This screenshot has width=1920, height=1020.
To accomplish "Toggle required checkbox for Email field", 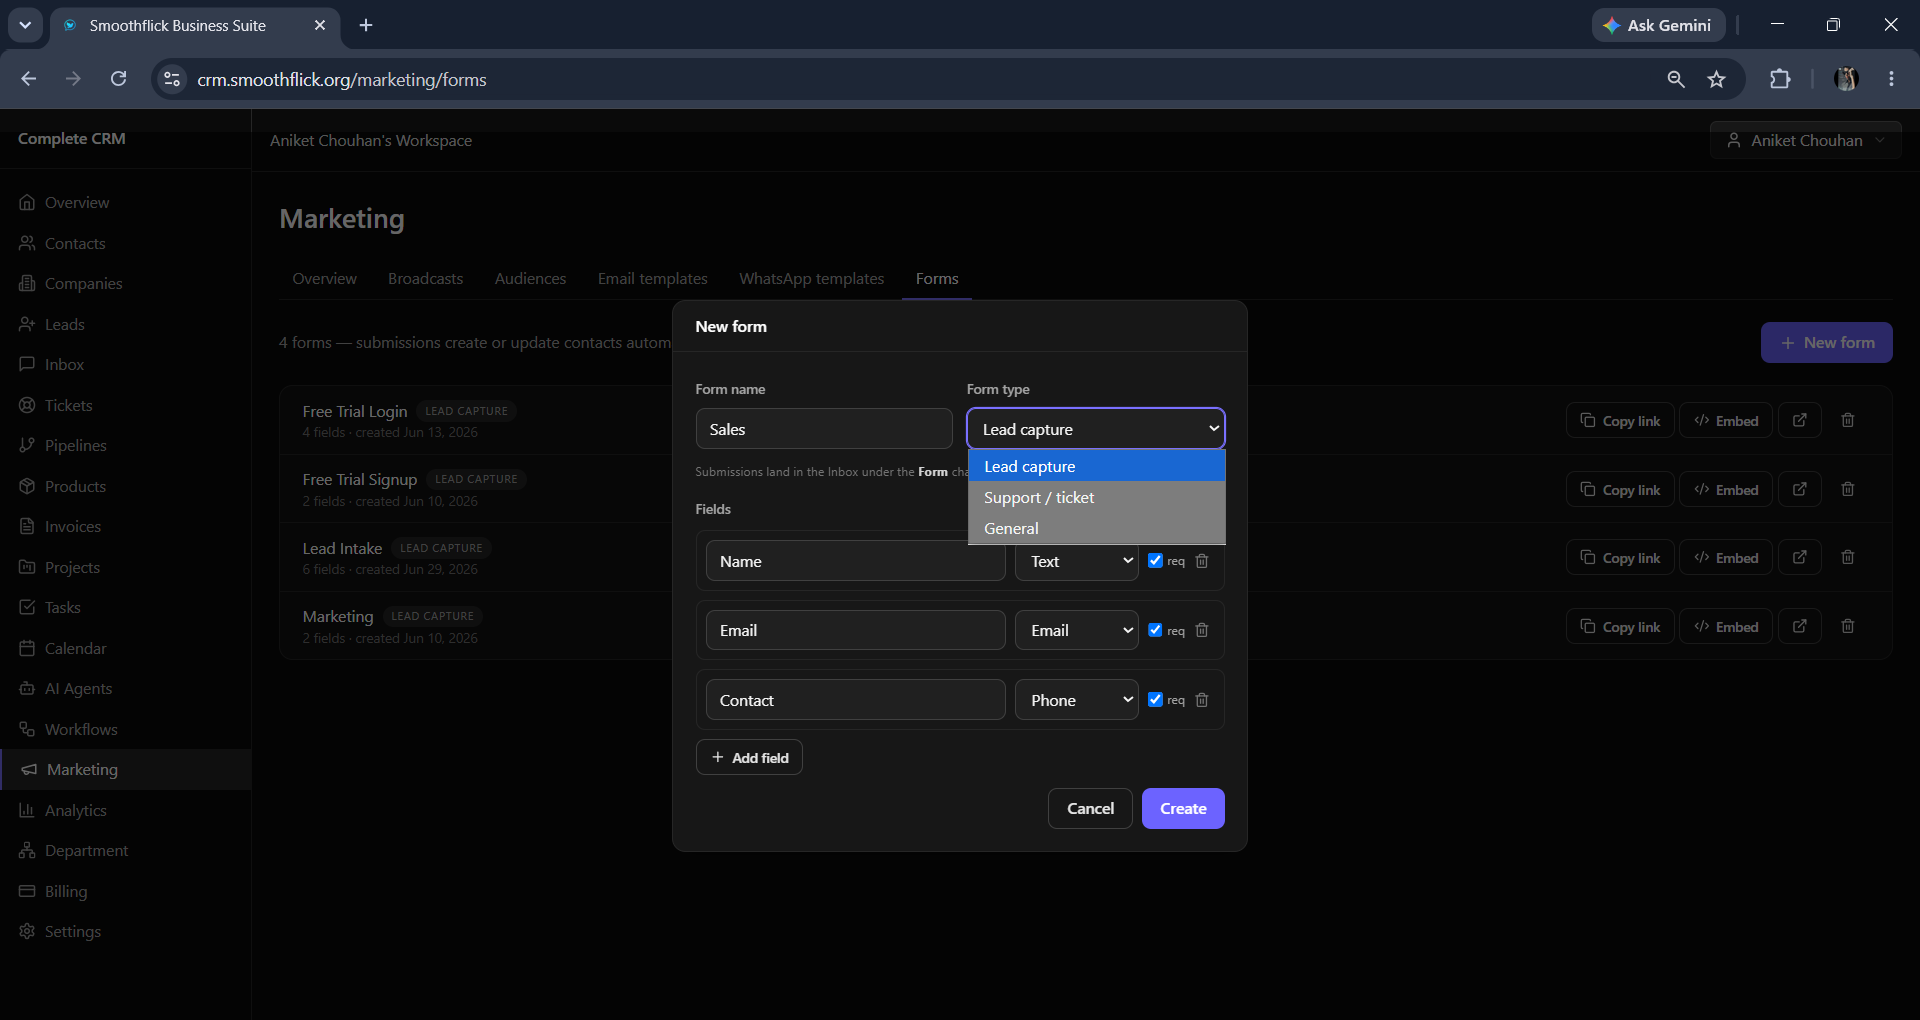I will [1155, 630].
